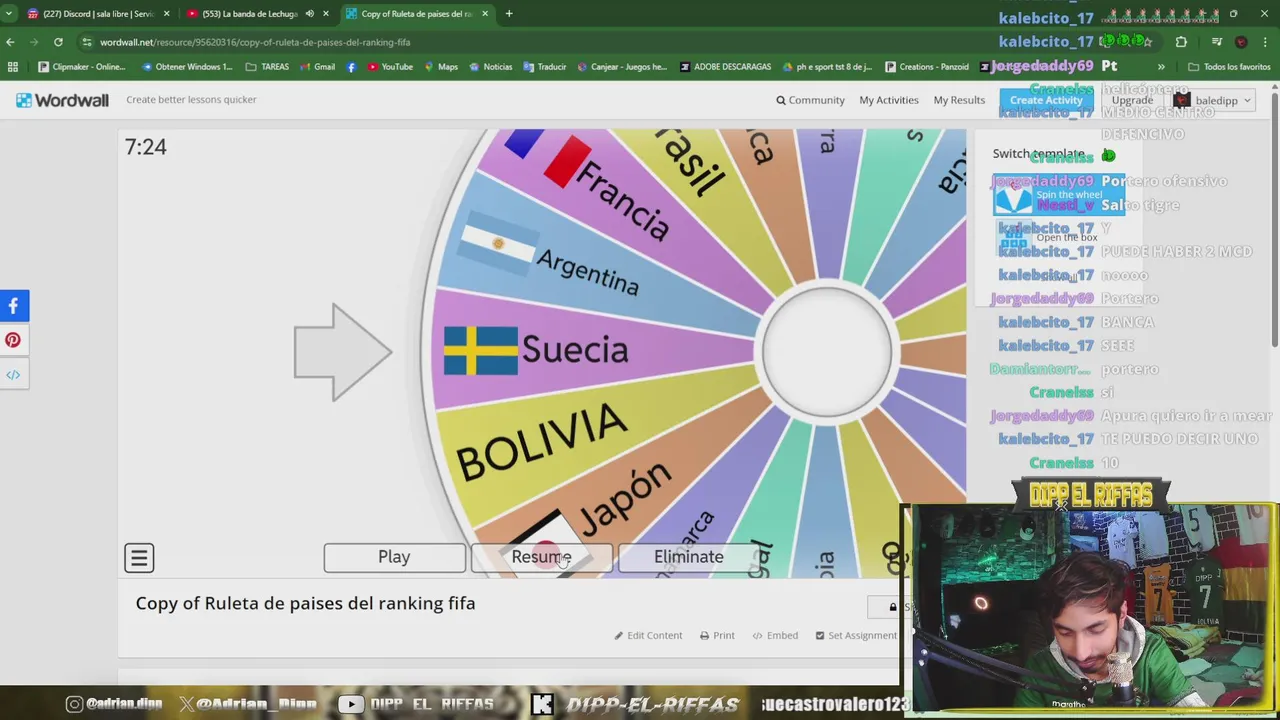Open the wheel hamburger menu
The height and width of the screenshot is (720, 1280).
pyautogui.click(x=139, y=558)
